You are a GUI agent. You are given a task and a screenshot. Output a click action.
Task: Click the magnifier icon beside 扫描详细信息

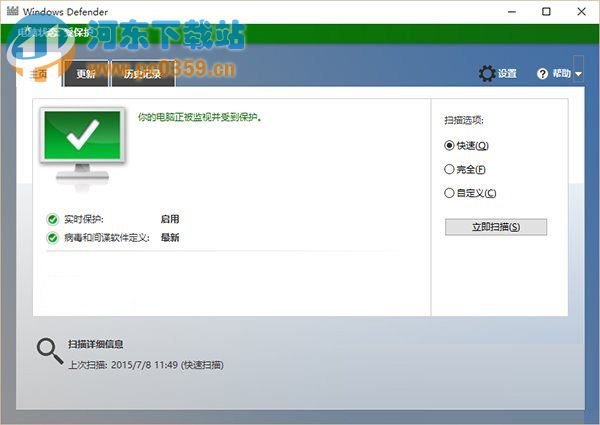tap(50, 351)
